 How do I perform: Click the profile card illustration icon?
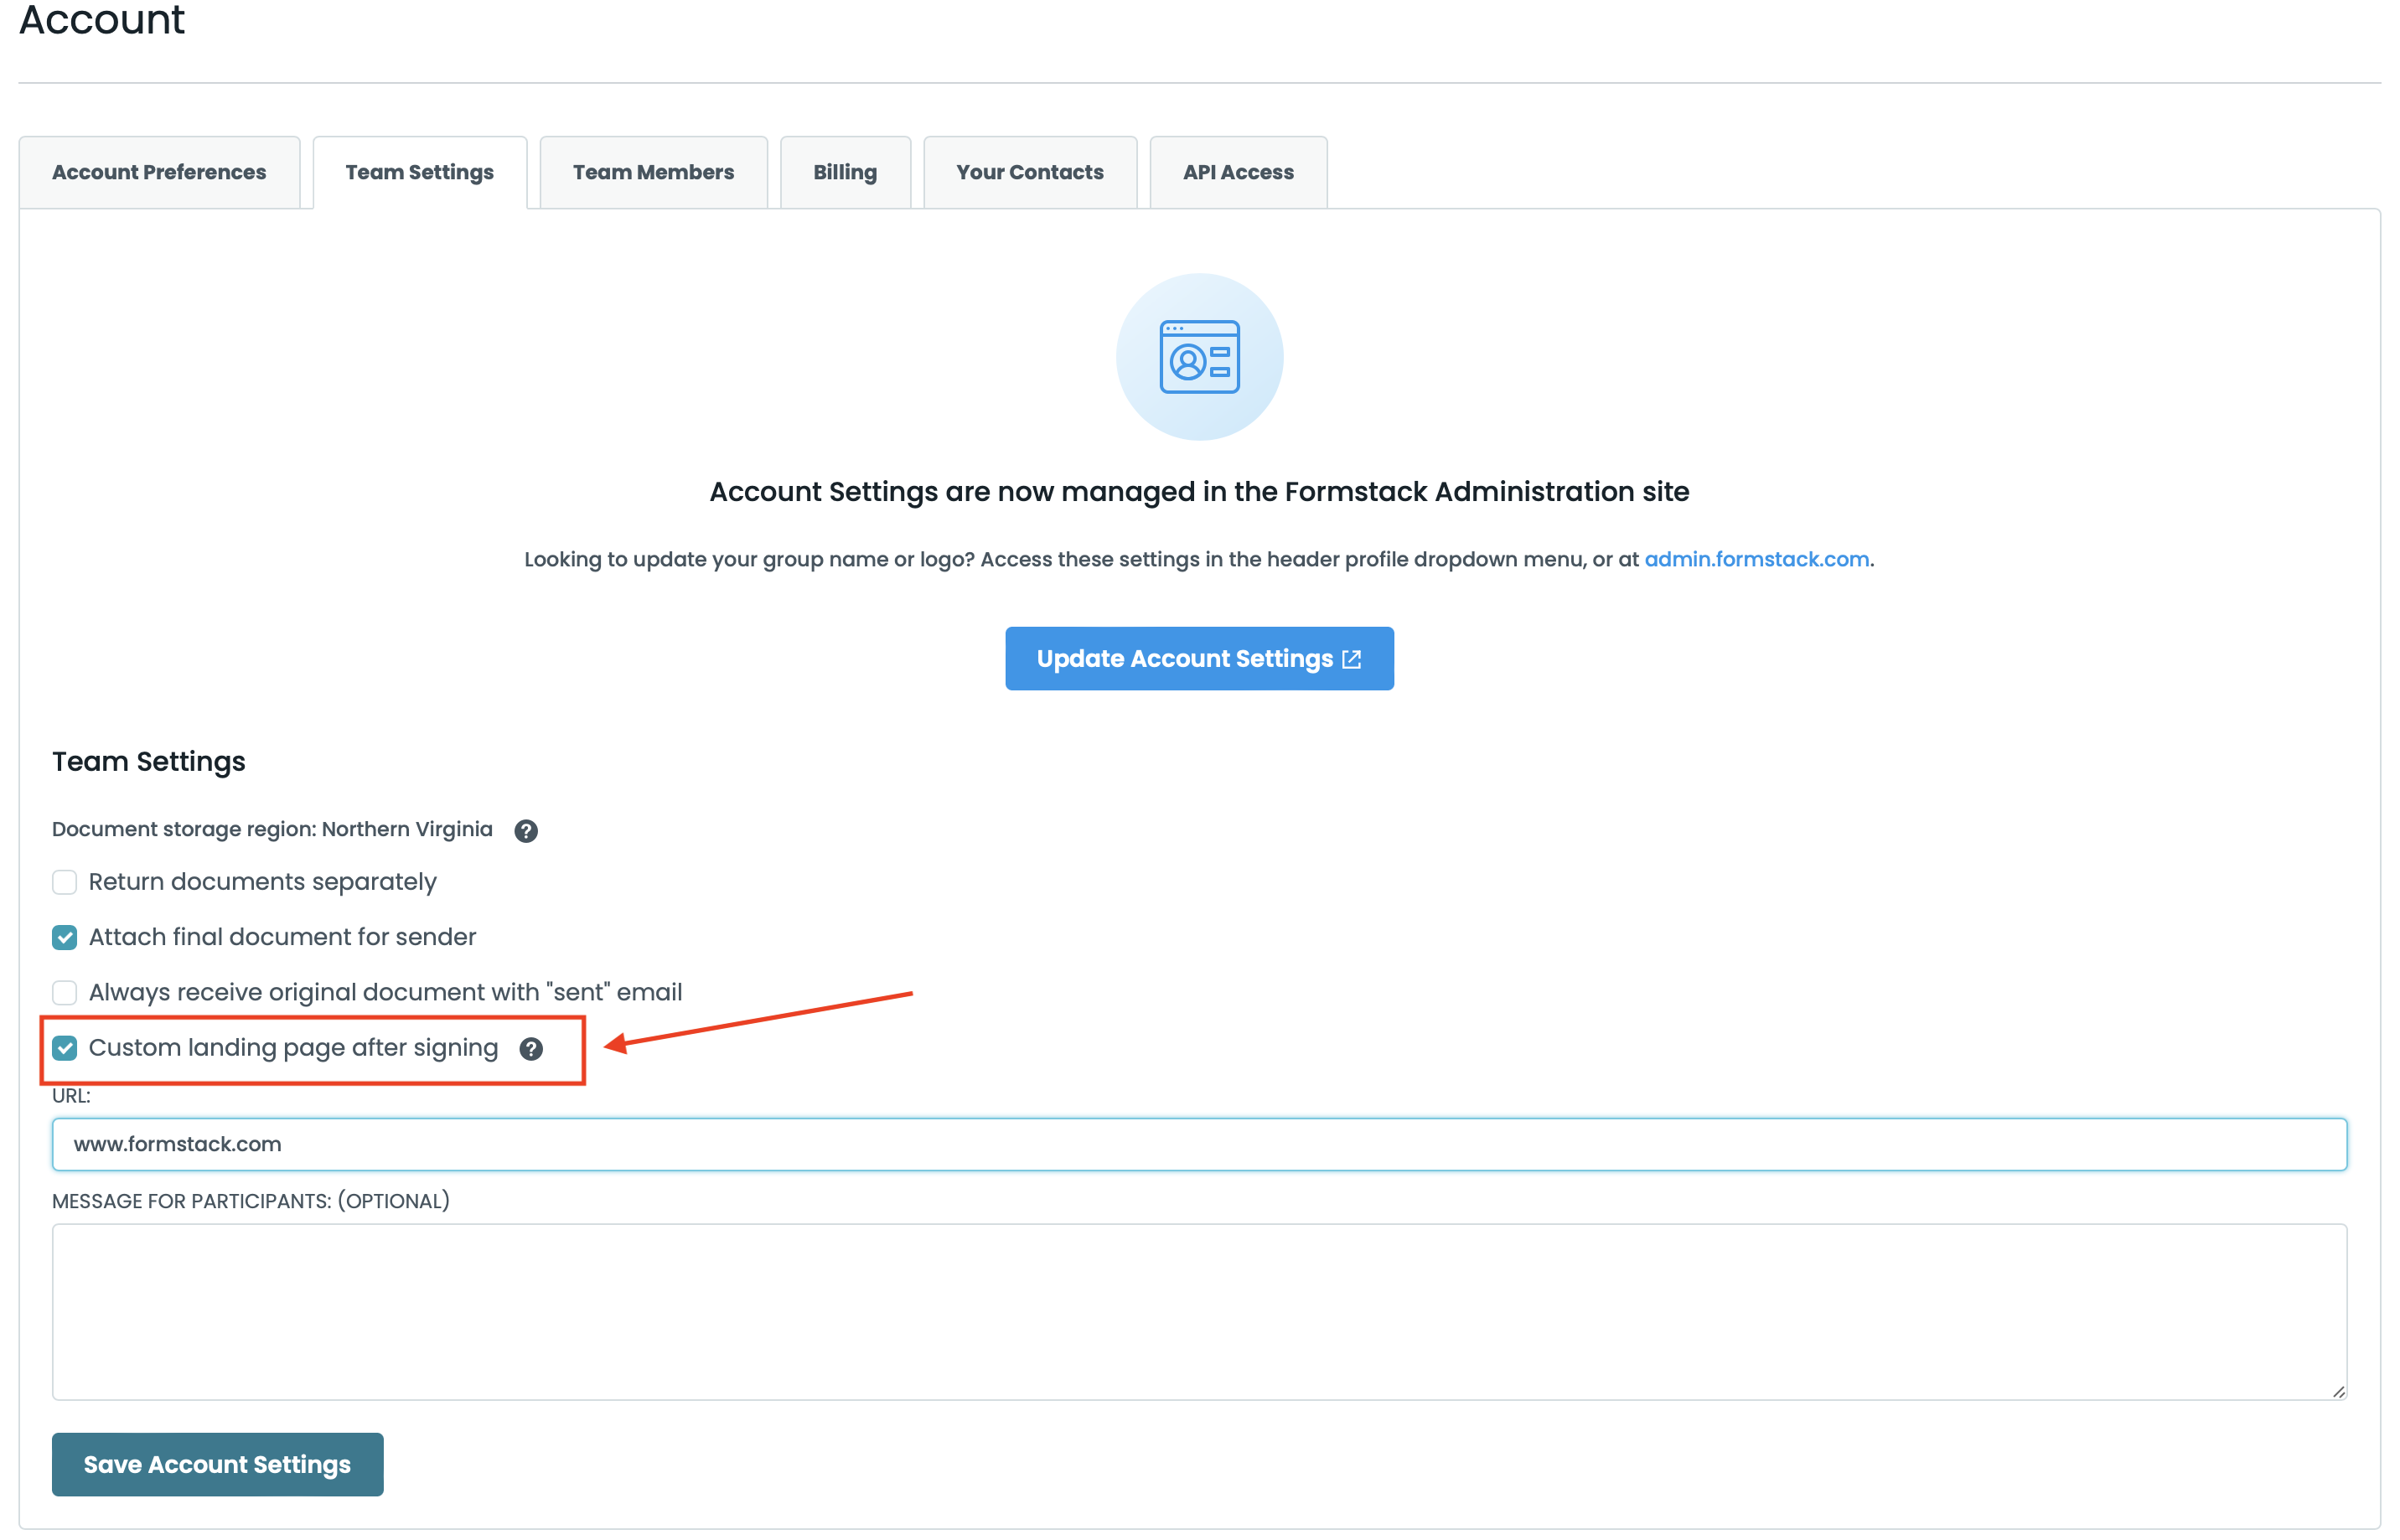click(1199, 357)
